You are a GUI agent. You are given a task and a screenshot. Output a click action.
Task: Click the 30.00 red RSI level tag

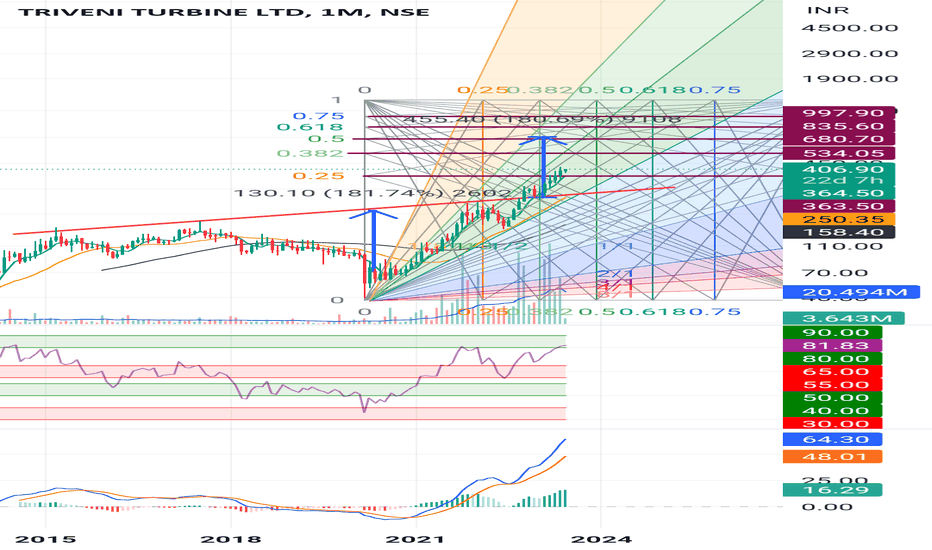(833, 424)
